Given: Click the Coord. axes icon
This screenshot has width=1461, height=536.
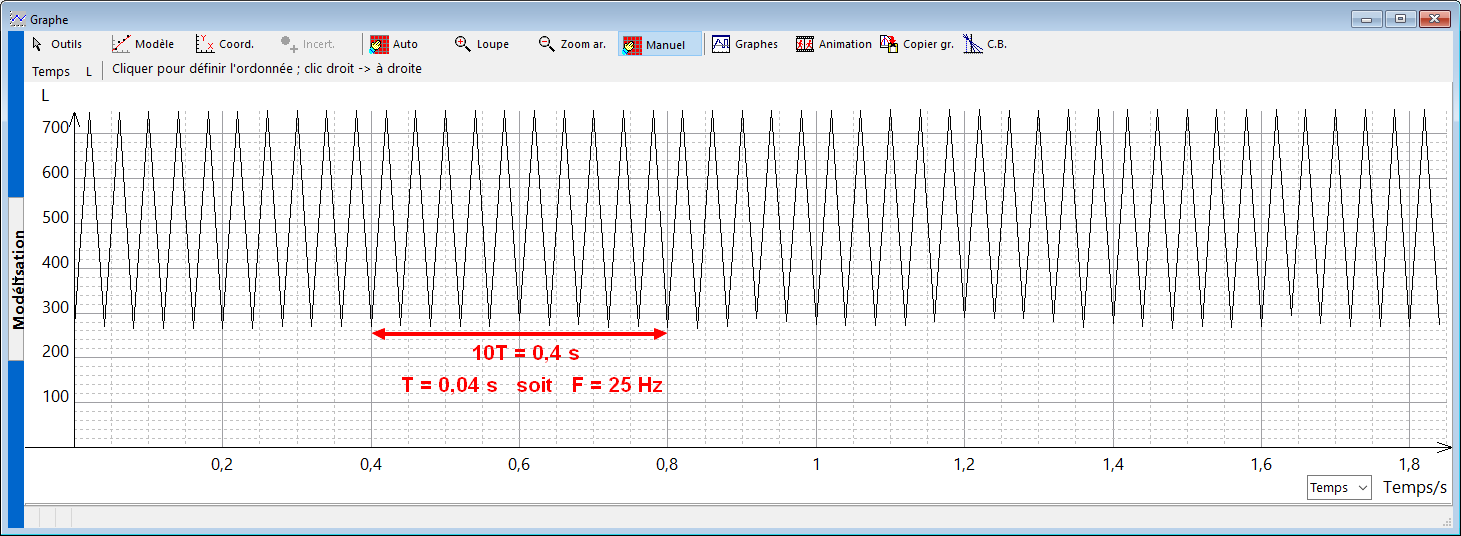Looking at the screenshot, I should pyautogui.click(x=204, y=44).
